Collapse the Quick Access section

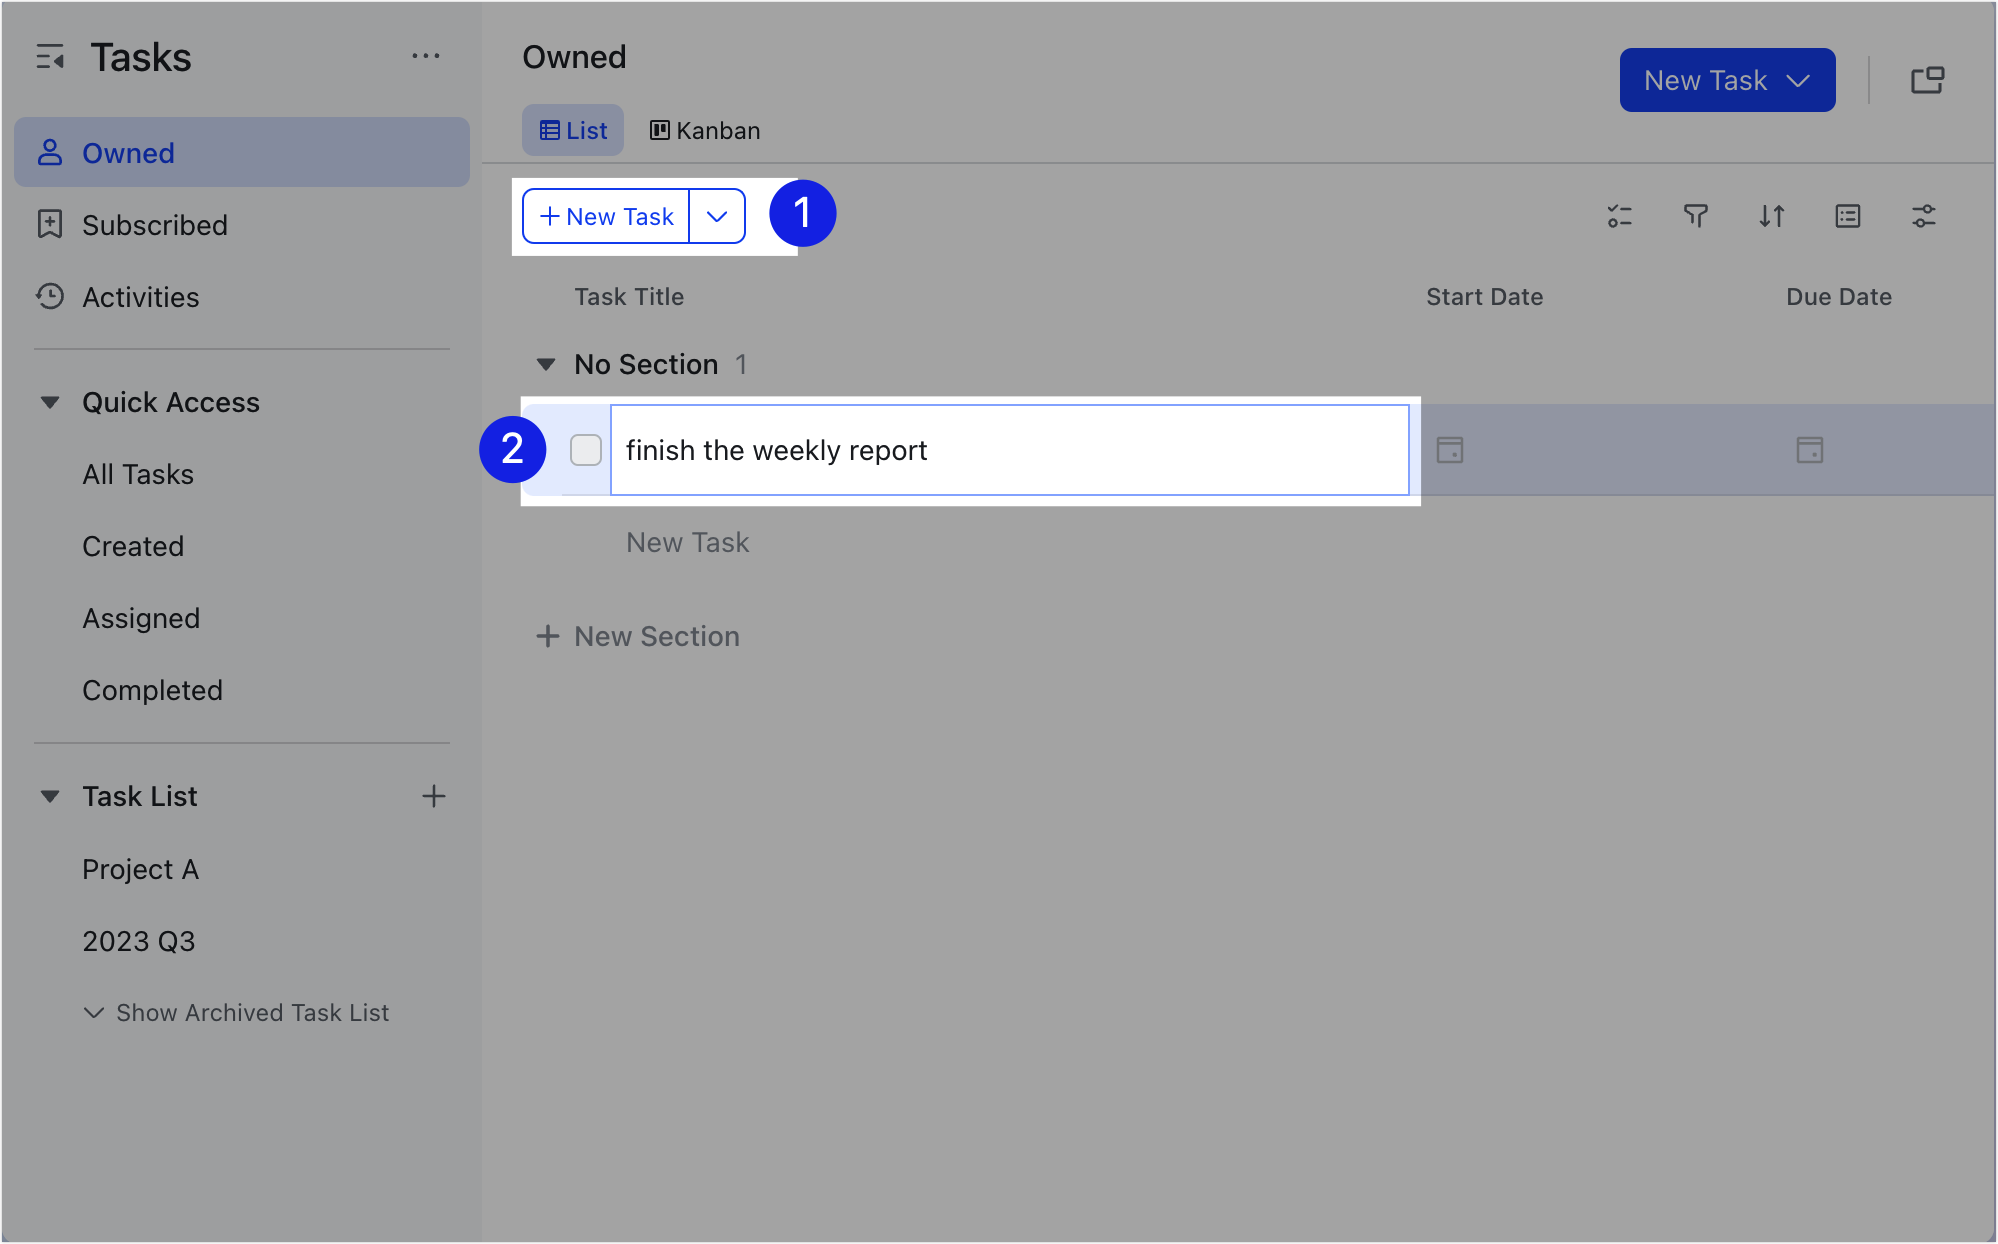point(51,401)
